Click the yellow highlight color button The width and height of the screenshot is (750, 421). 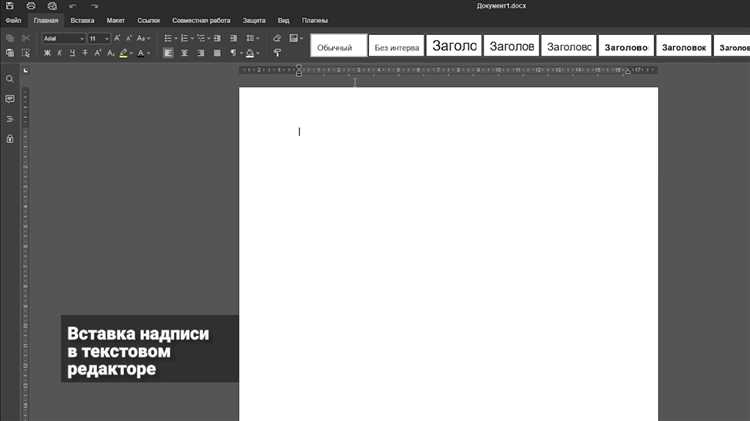coord(124,53)
